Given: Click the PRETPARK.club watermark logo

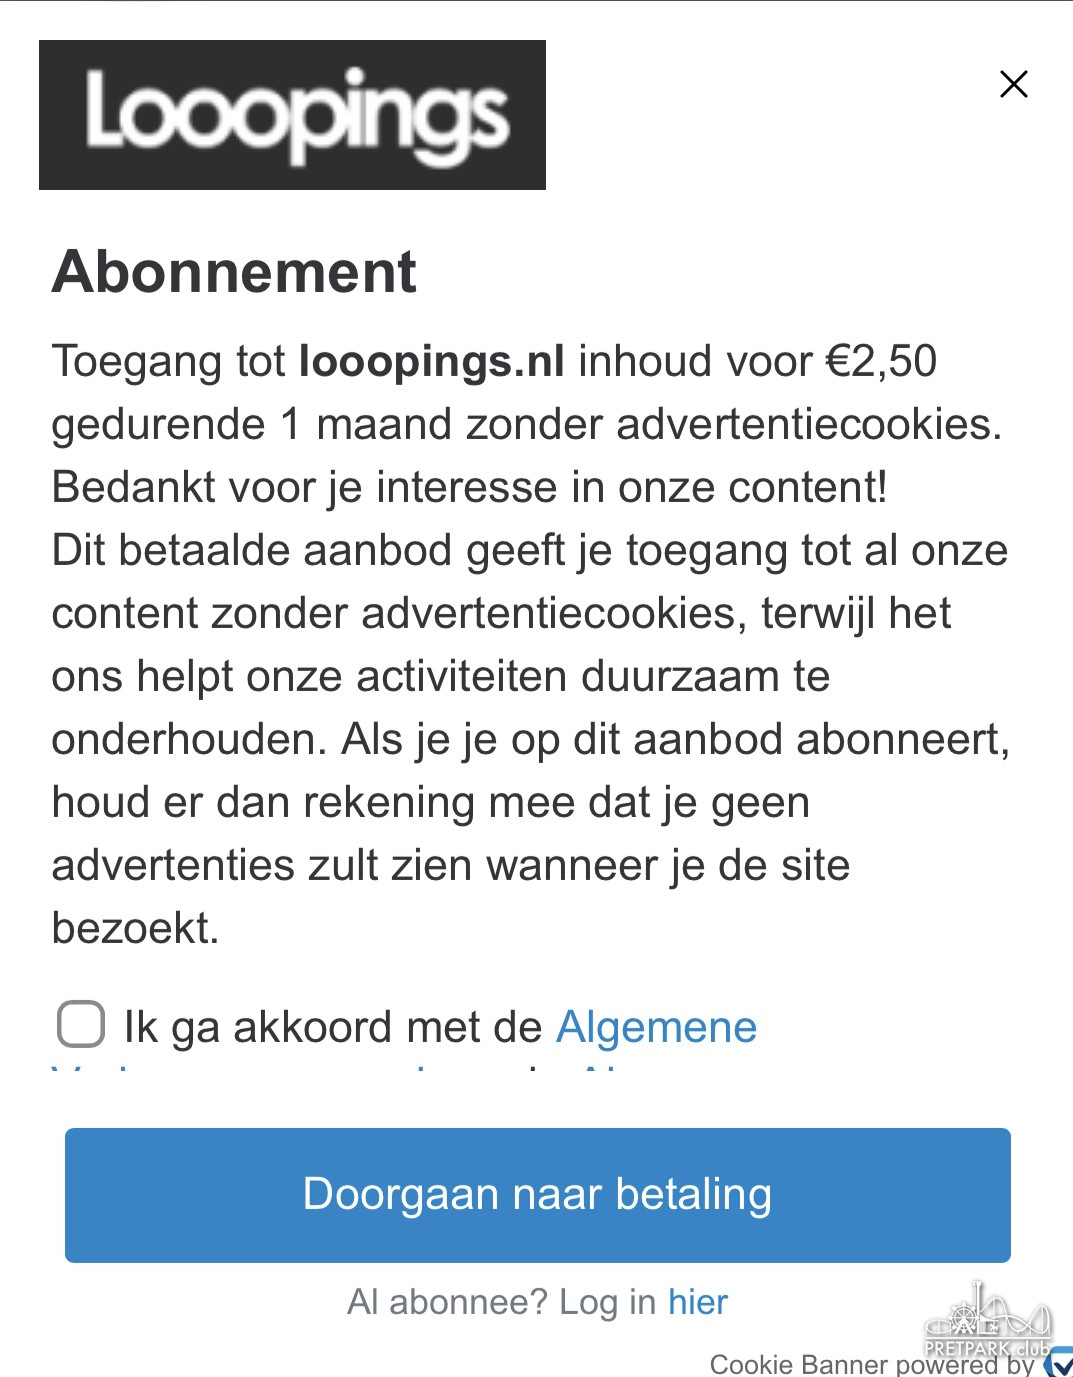Looking at the screenshot, I should [987, 1320].
